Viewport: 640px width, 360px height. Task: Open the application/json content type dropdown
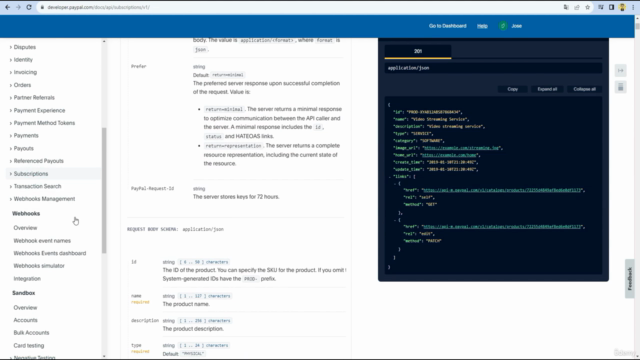(x=493, y=68)
